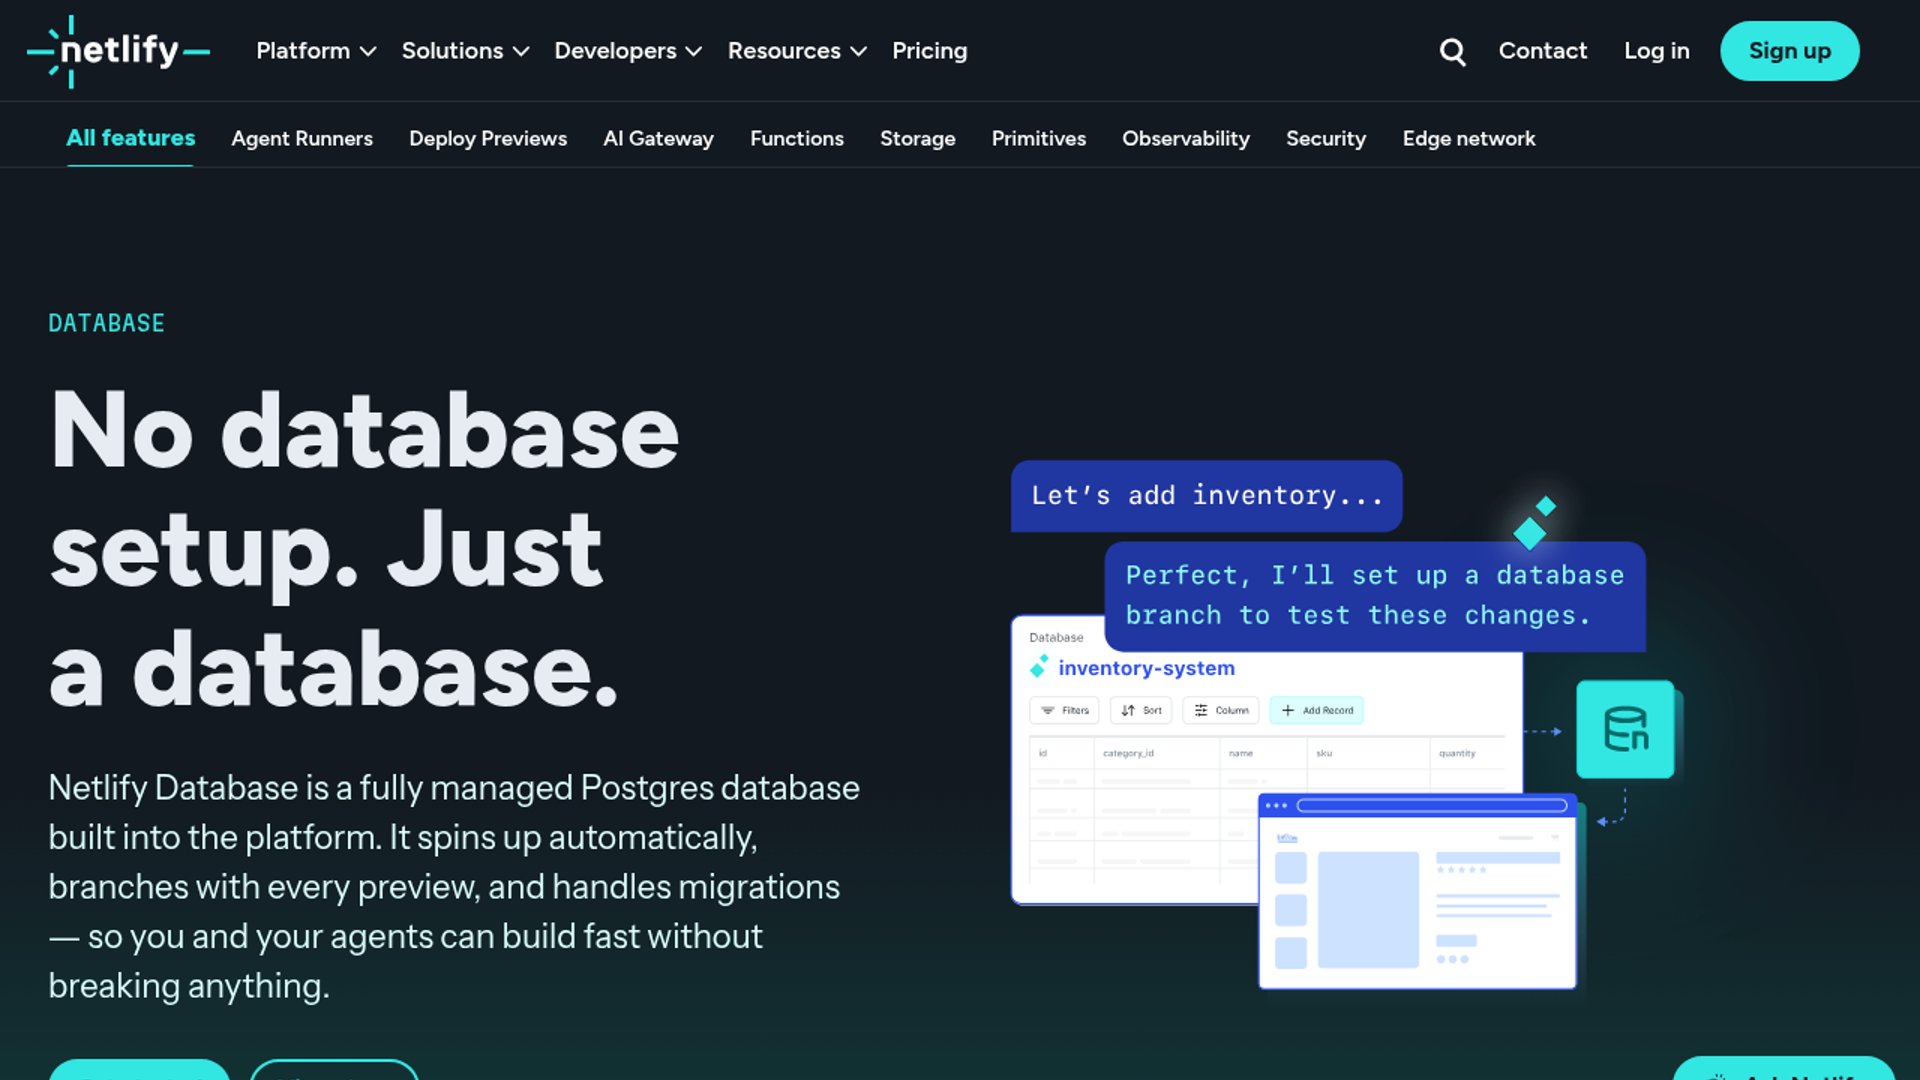1920x1080 pixels.
Task: Click the "Perfect, I'll set up" chat bubble
Action: pos(1375,596)
